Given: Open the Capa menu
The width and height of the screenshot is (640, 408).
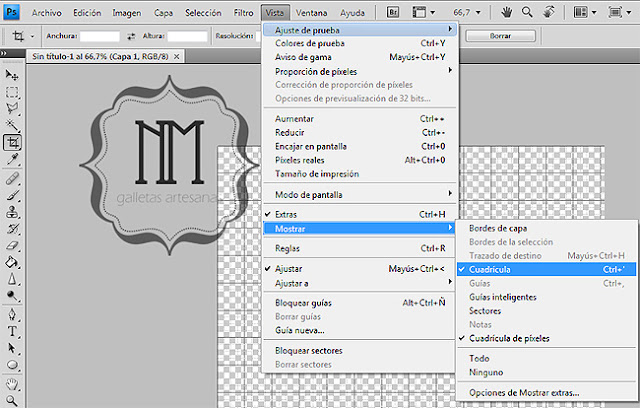Looking at the screenshot, I should pyautogui.click(x=163, y=13).
